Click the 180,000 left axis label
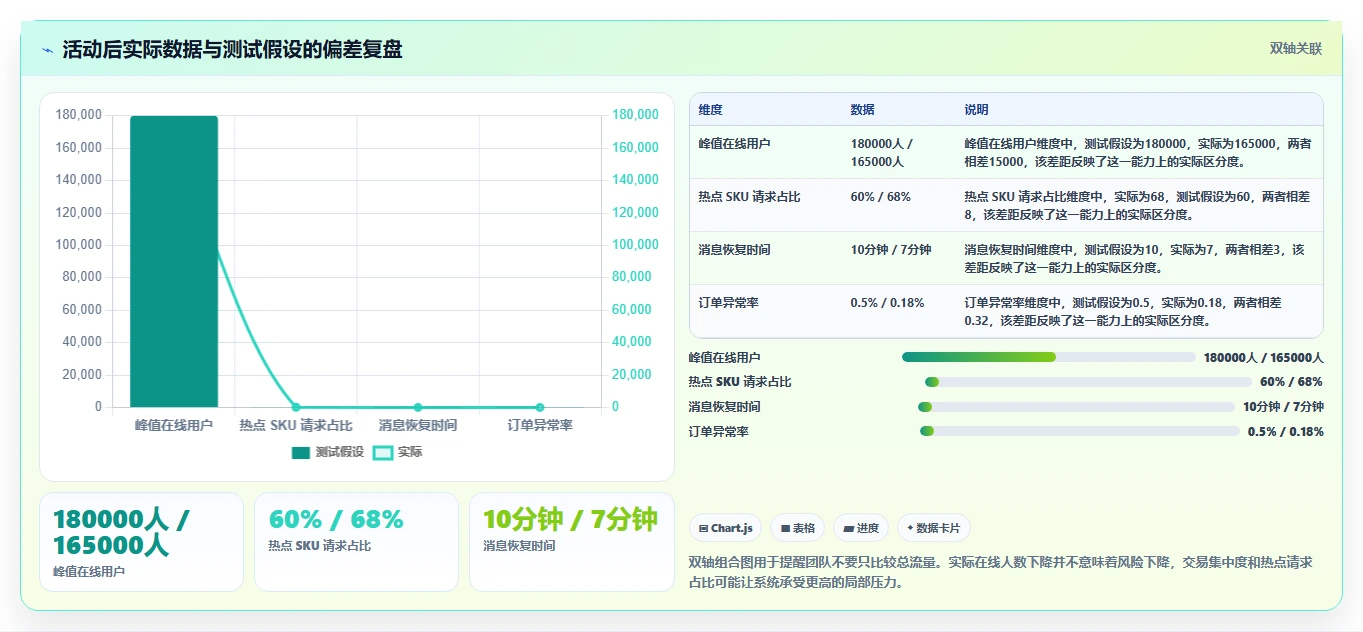The width and height of the screenshot is (1363, 632). (79, 115)
